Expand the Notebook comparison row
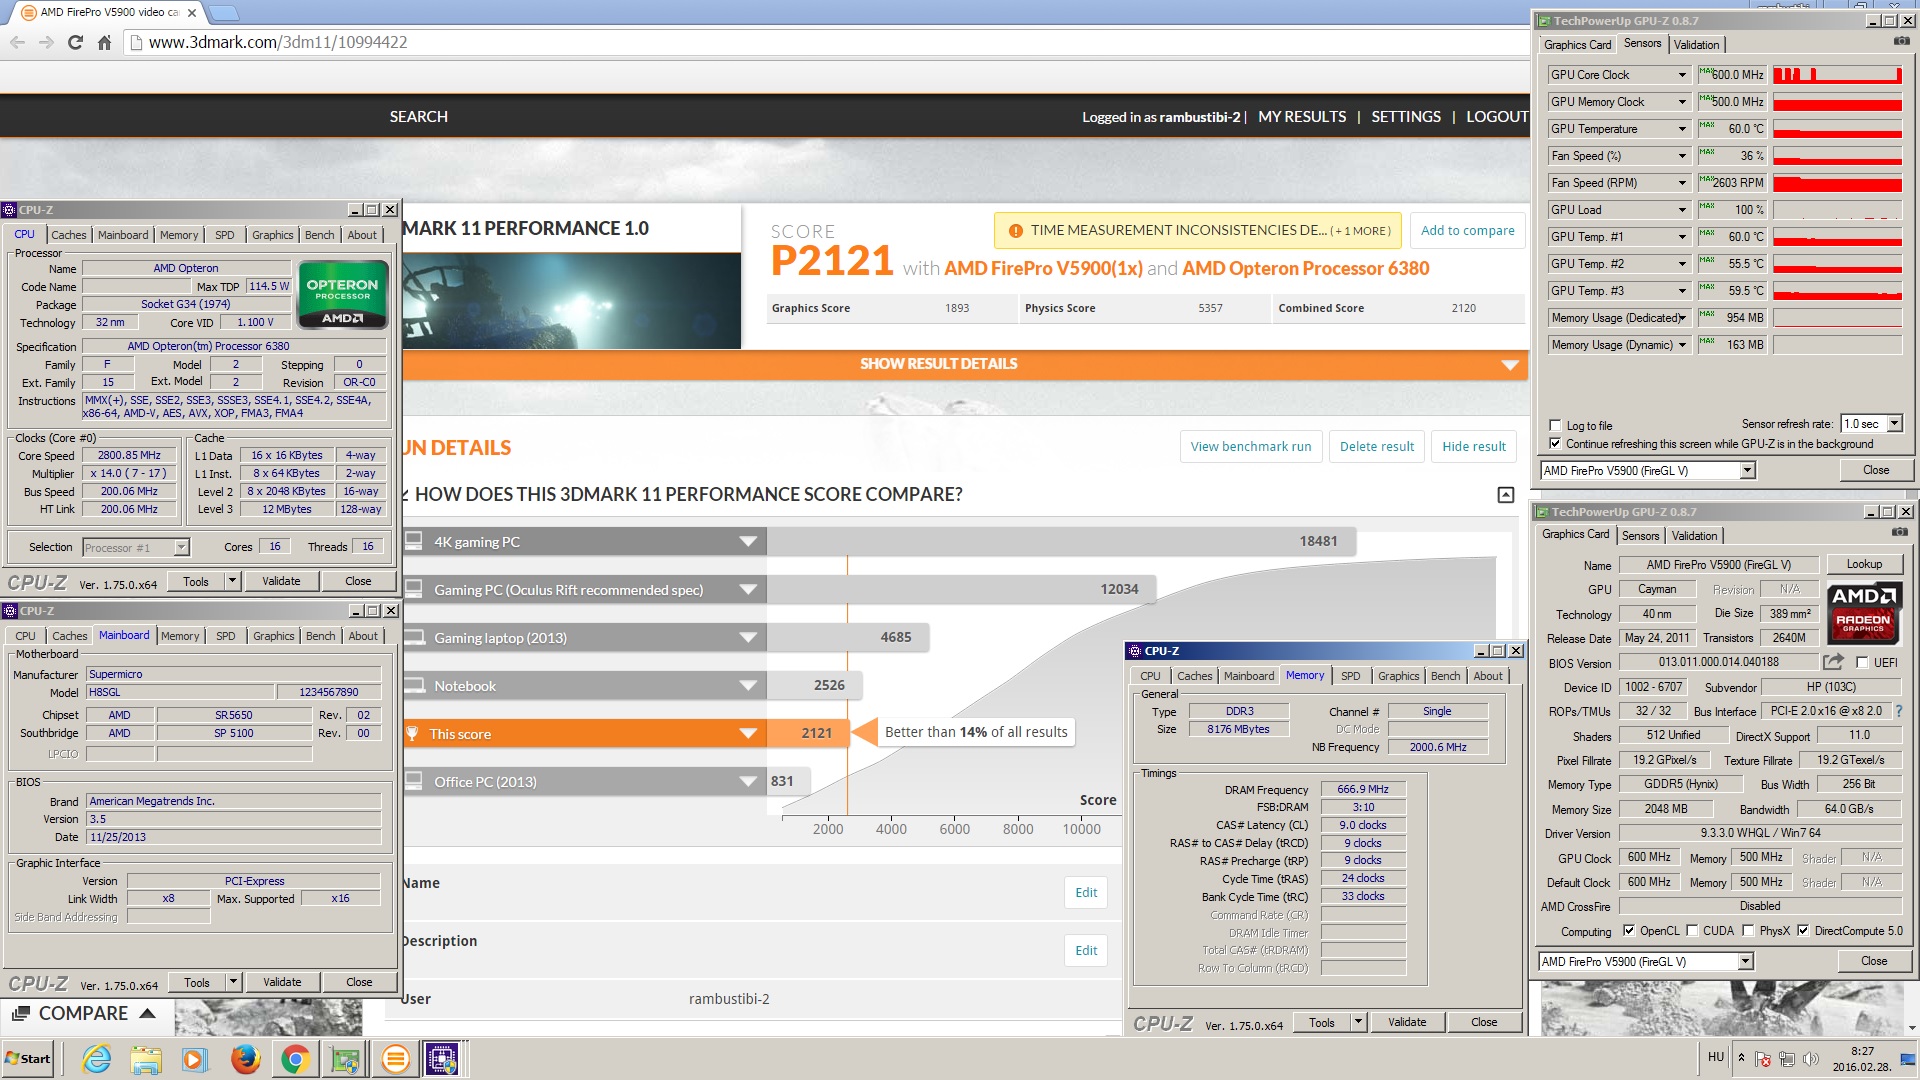1920x1080 pixels. pyautogui.click(x=748, y=685)
